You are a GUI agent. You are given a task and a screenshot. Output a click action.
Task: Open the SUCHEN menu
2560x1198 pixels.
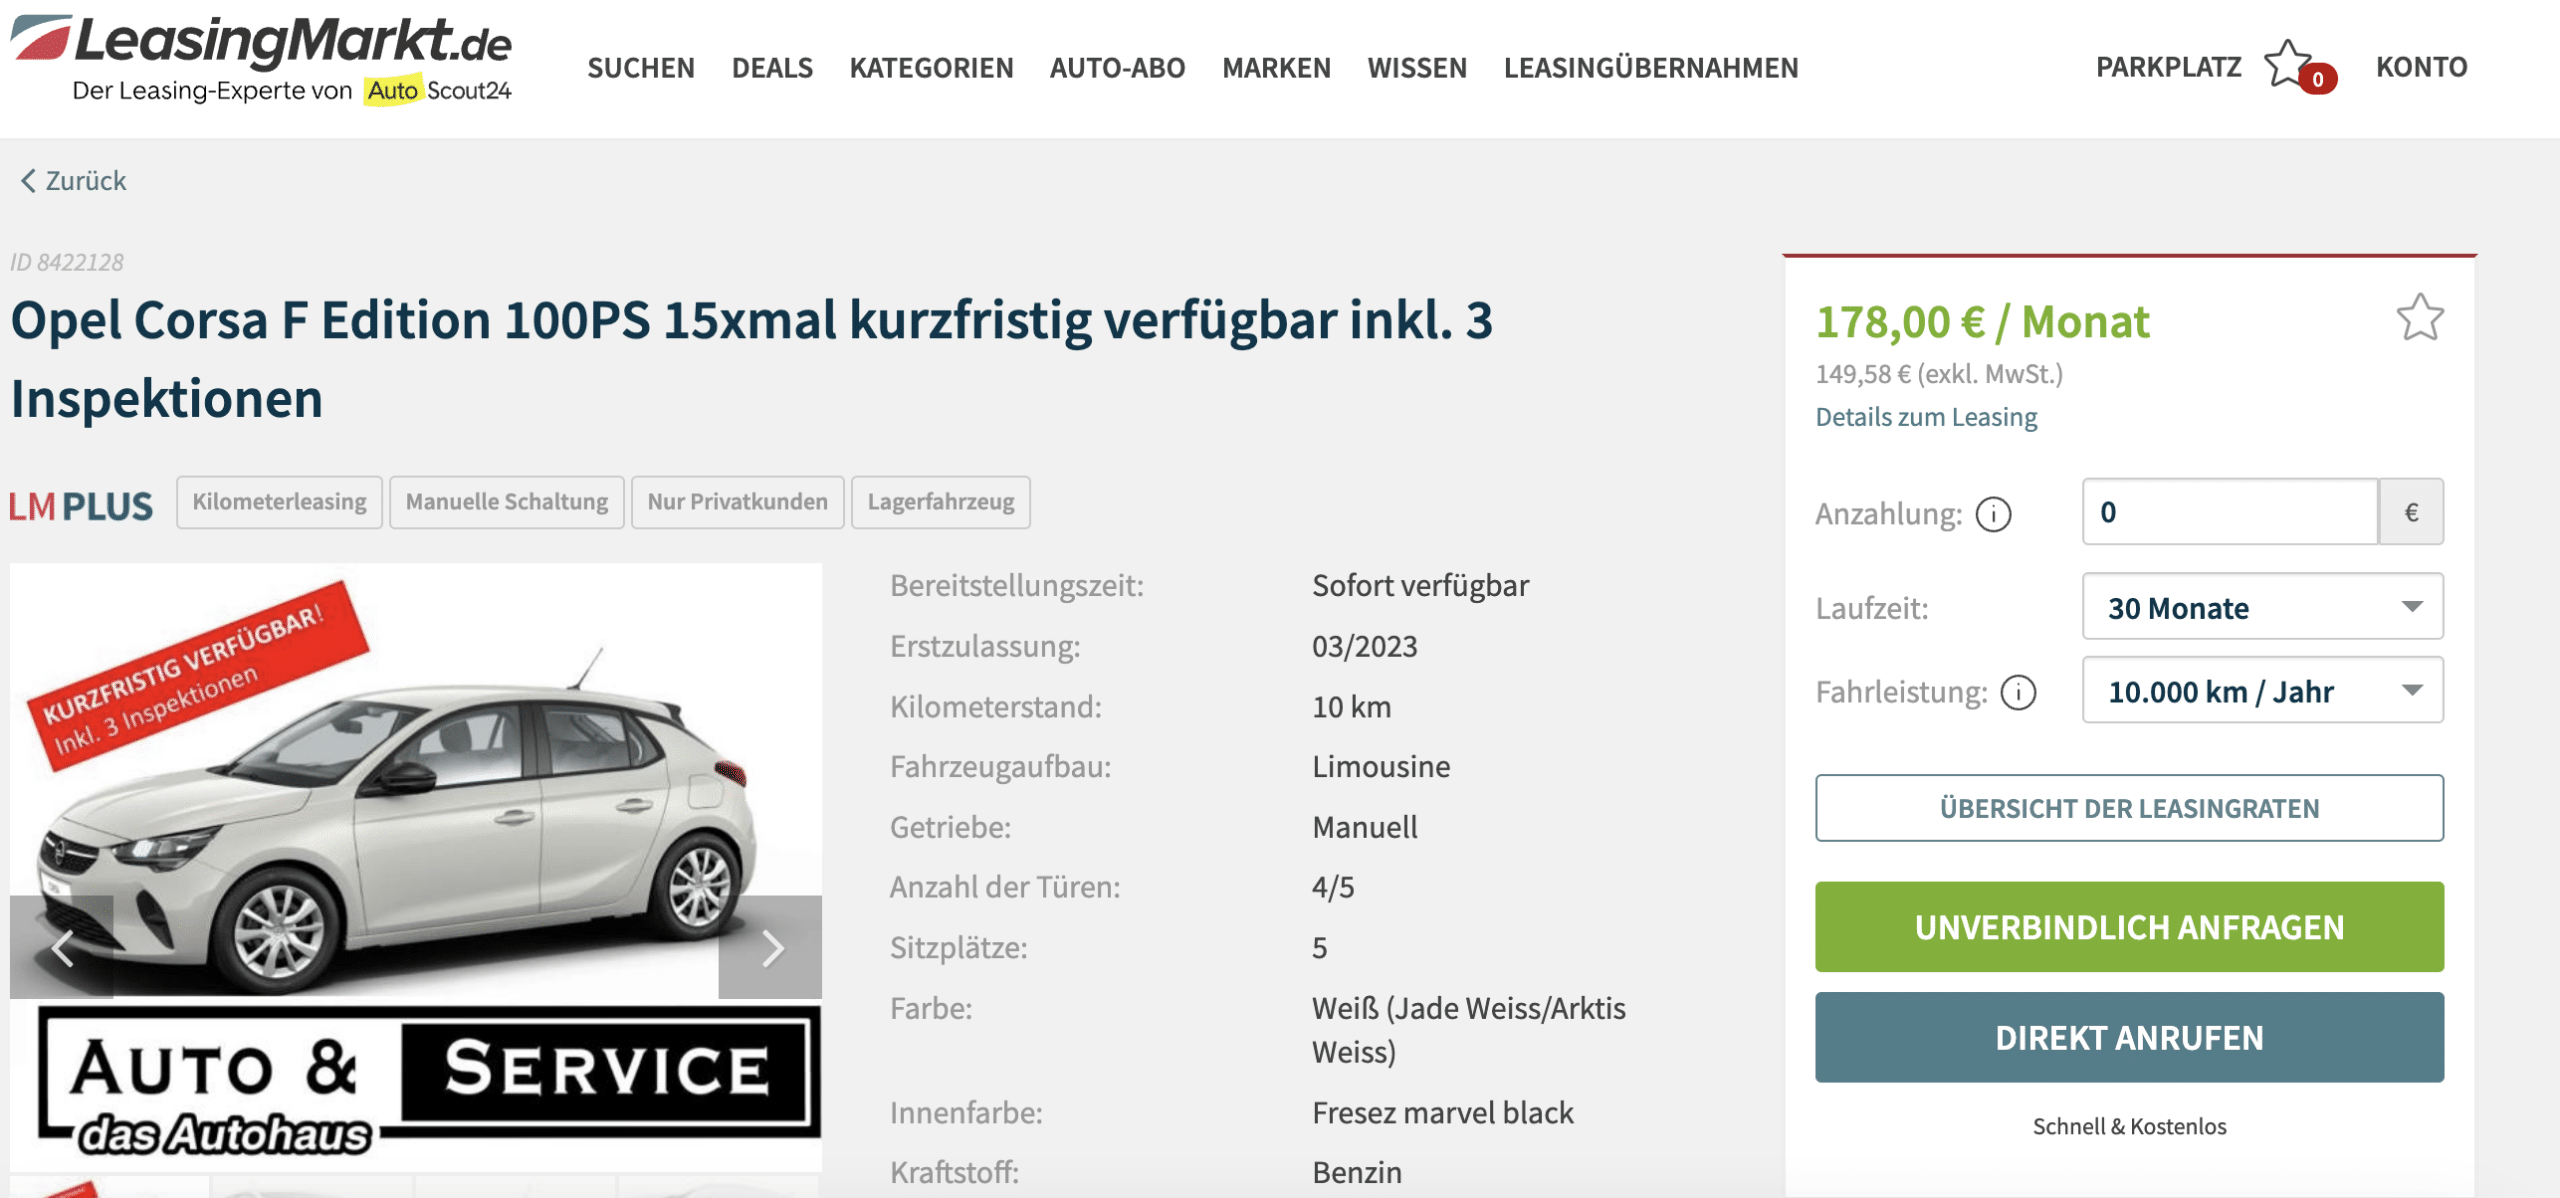click(x=640, y=67)
